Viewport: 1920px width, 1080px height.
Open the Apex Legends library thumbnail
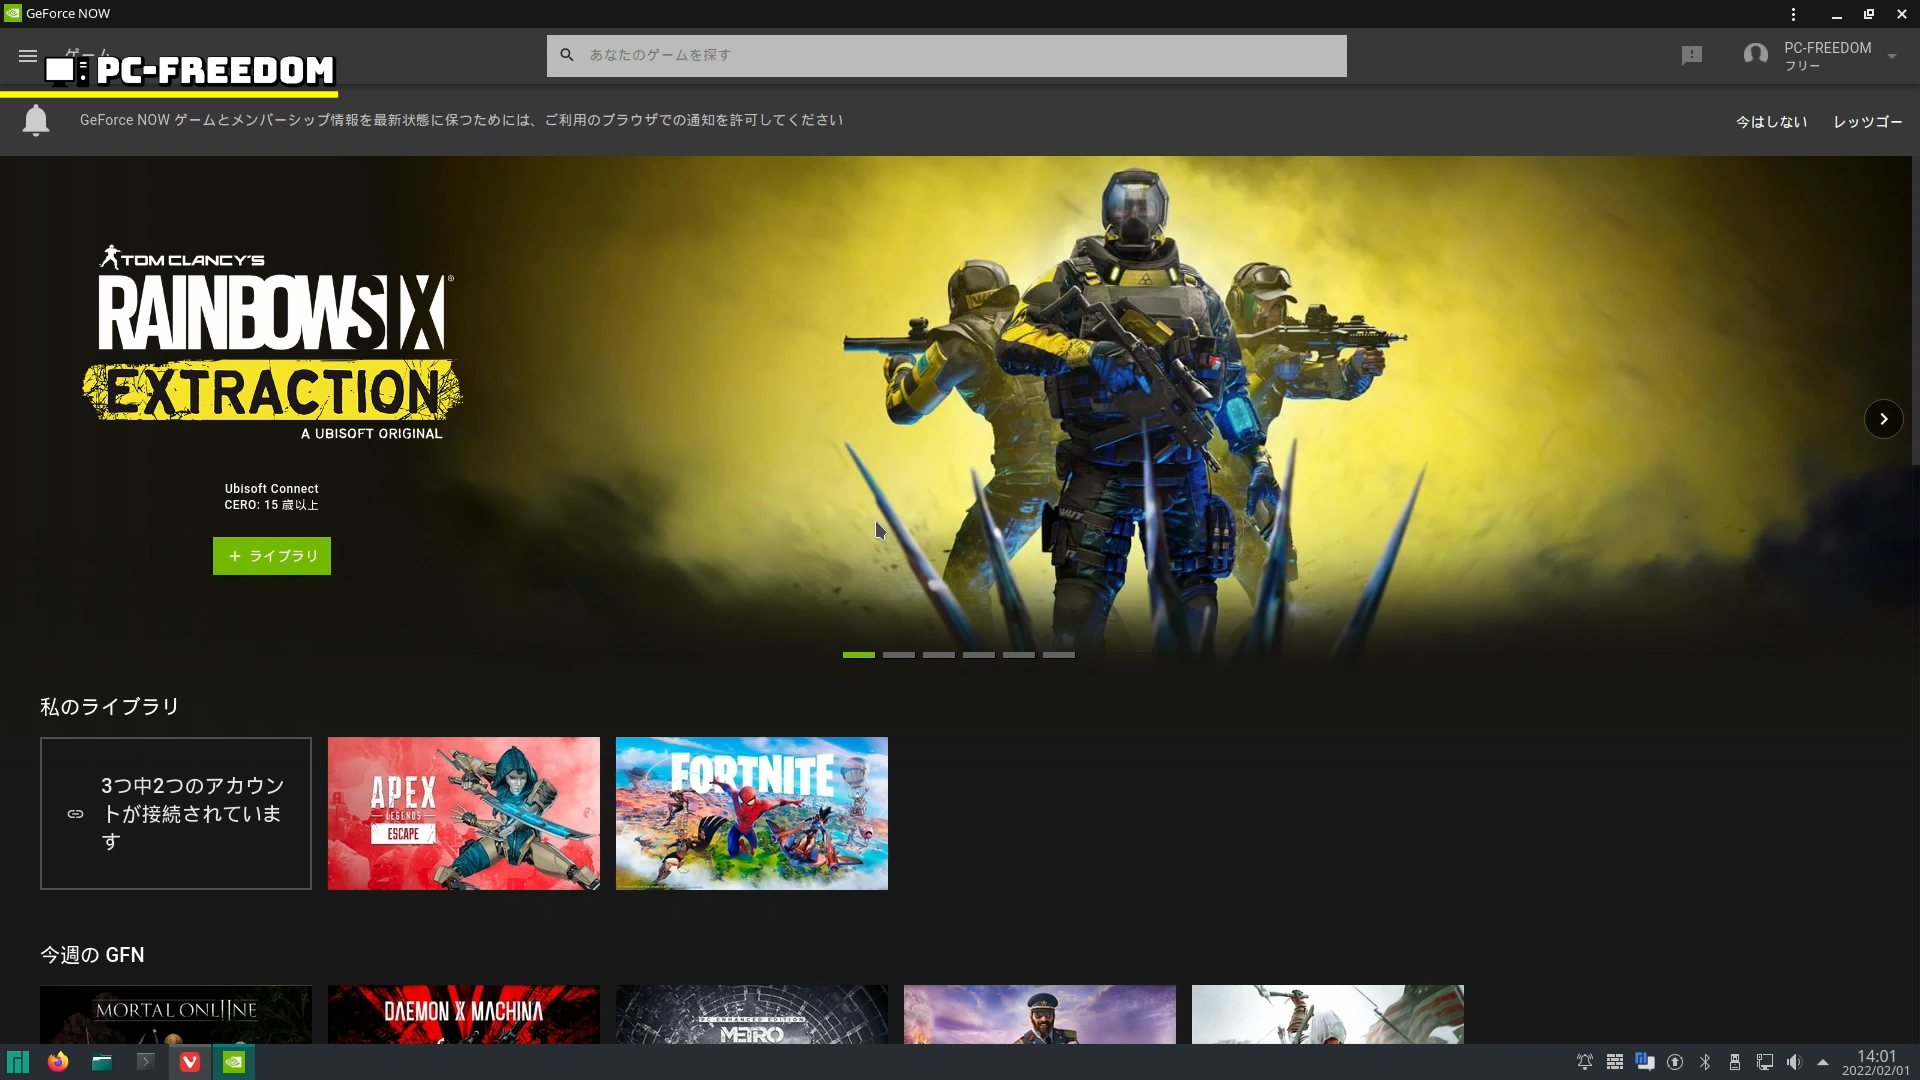pos(464,813)
